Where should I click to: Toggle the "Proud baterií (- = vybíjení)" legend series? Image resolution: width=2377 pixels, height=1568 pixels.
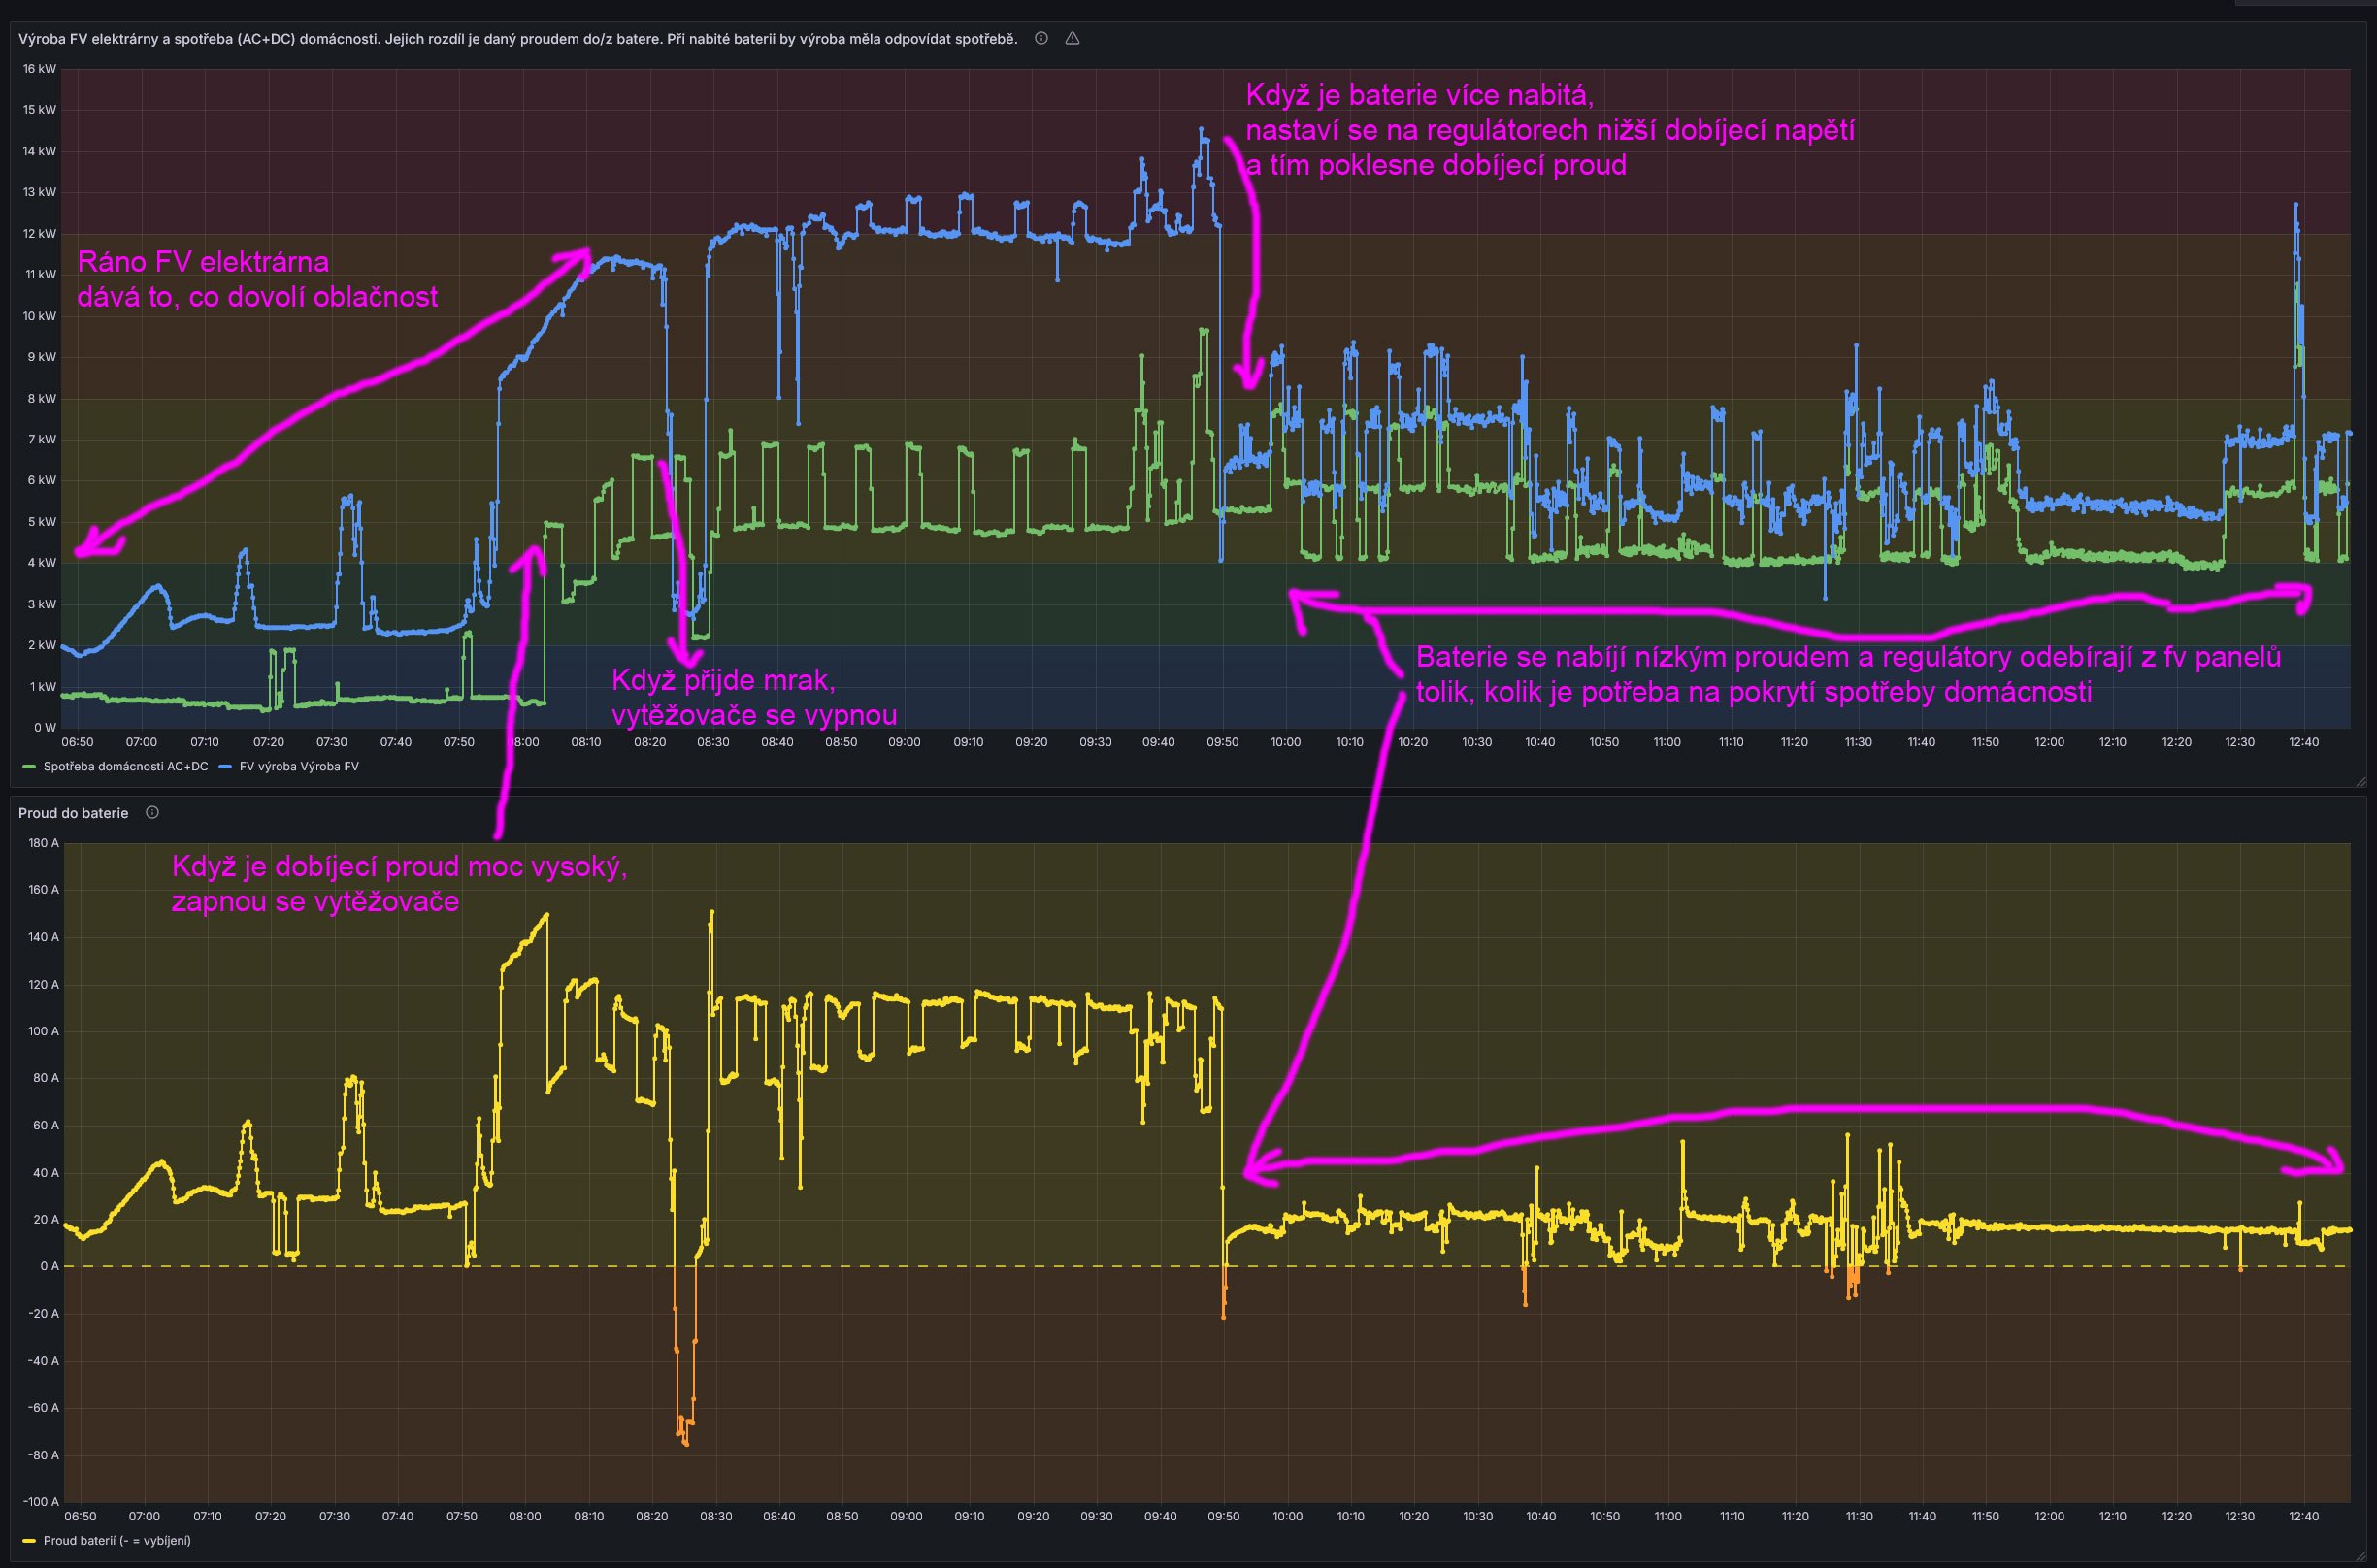point(116,1541)
